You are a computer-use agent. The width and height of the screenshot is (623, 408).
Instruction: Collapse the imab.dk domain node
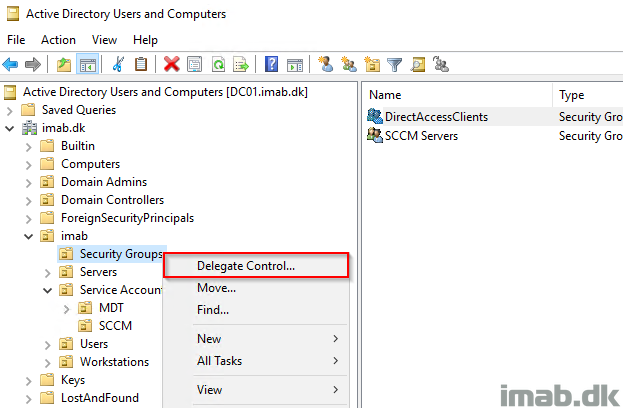pos(10,128)
